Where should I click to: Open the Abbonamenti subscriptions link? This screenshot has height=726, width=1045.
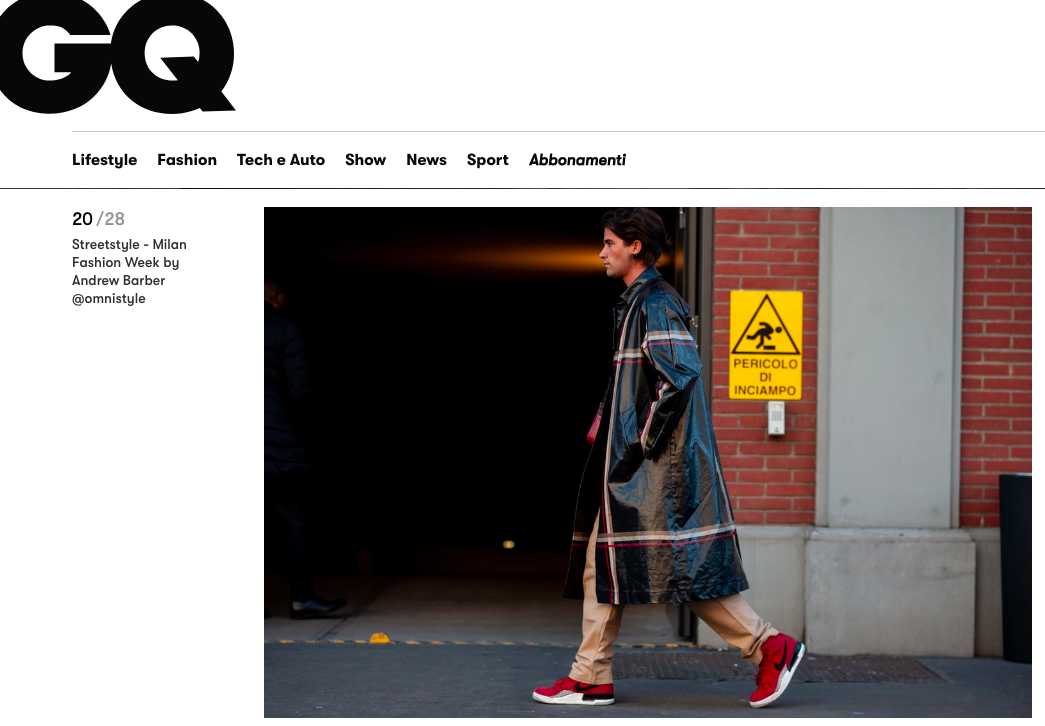(577, 160)
